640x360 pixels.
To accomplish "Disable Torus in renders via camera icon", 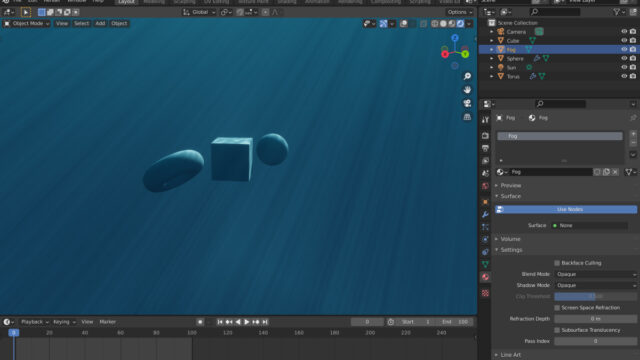I will (633, 76).
